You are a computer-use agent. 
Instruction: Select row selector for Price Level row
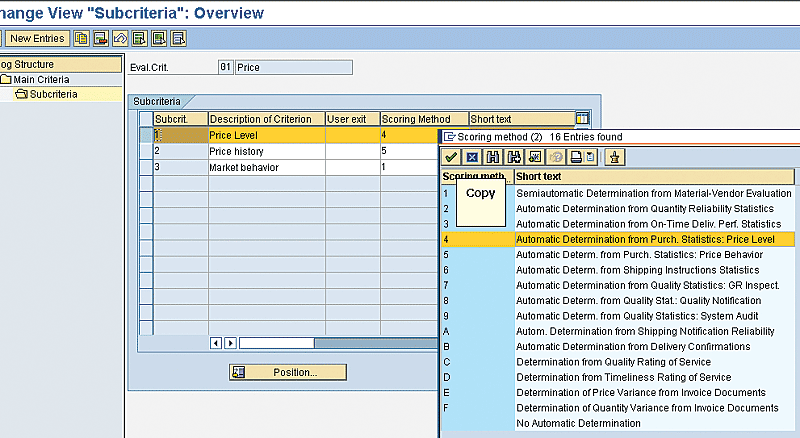point(146,135)
